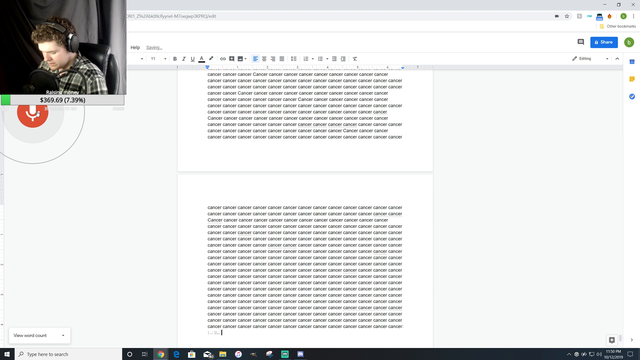Open the Calendar side panel

632,62
